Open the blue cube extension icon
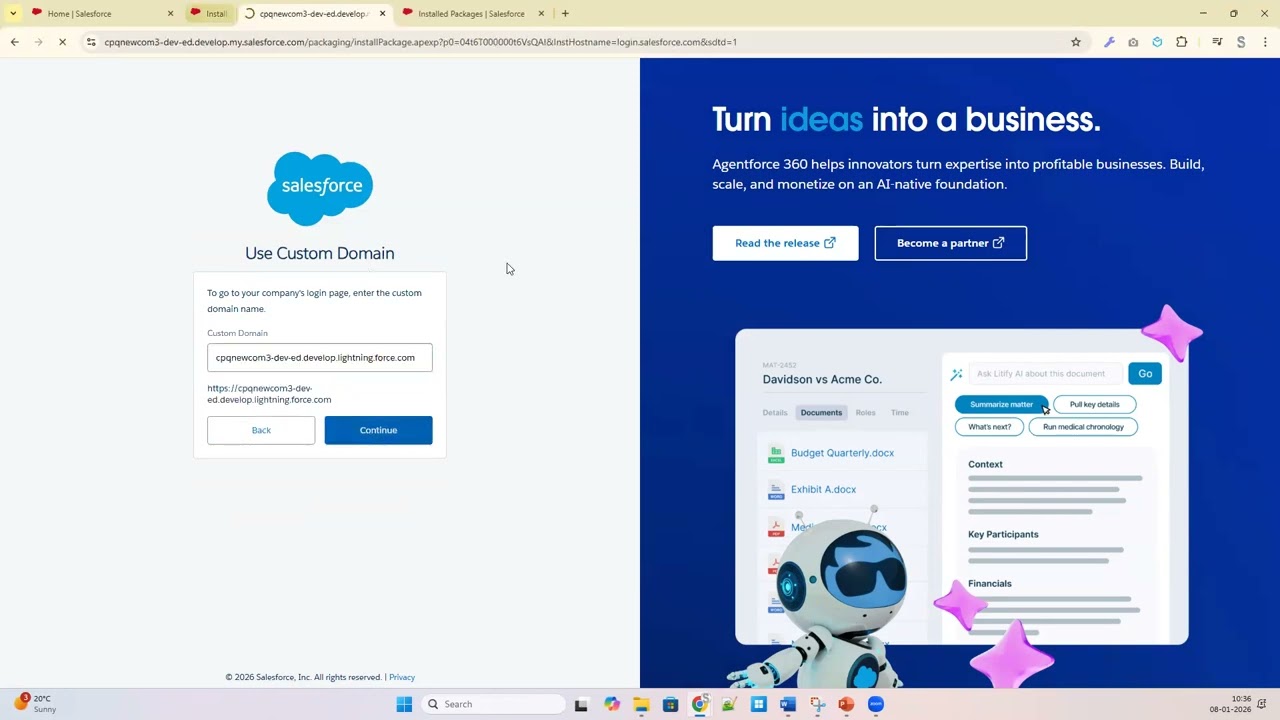Viewport: 1280px width, 720px height. (x=1157, y=42)
